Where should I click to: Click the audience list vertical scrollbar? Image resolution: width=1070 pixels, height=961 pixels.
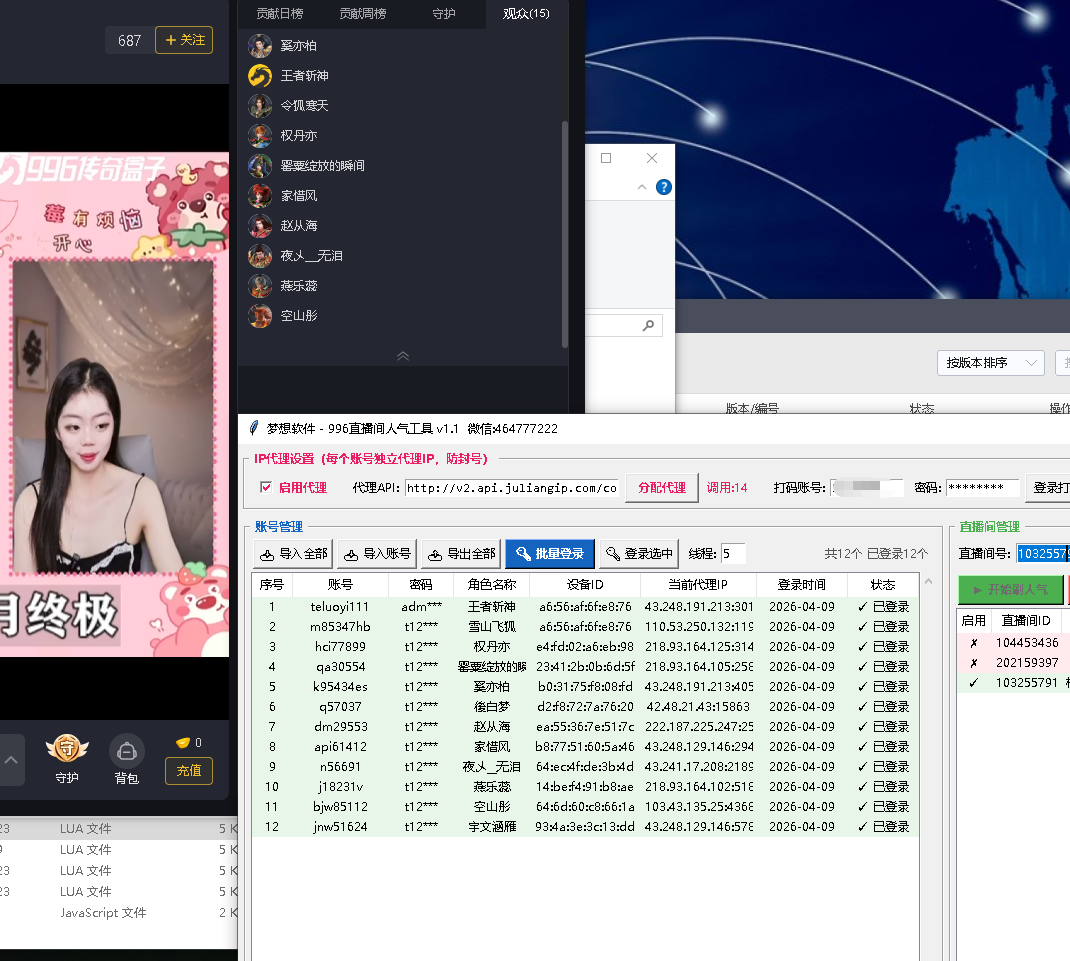point(565,230)
